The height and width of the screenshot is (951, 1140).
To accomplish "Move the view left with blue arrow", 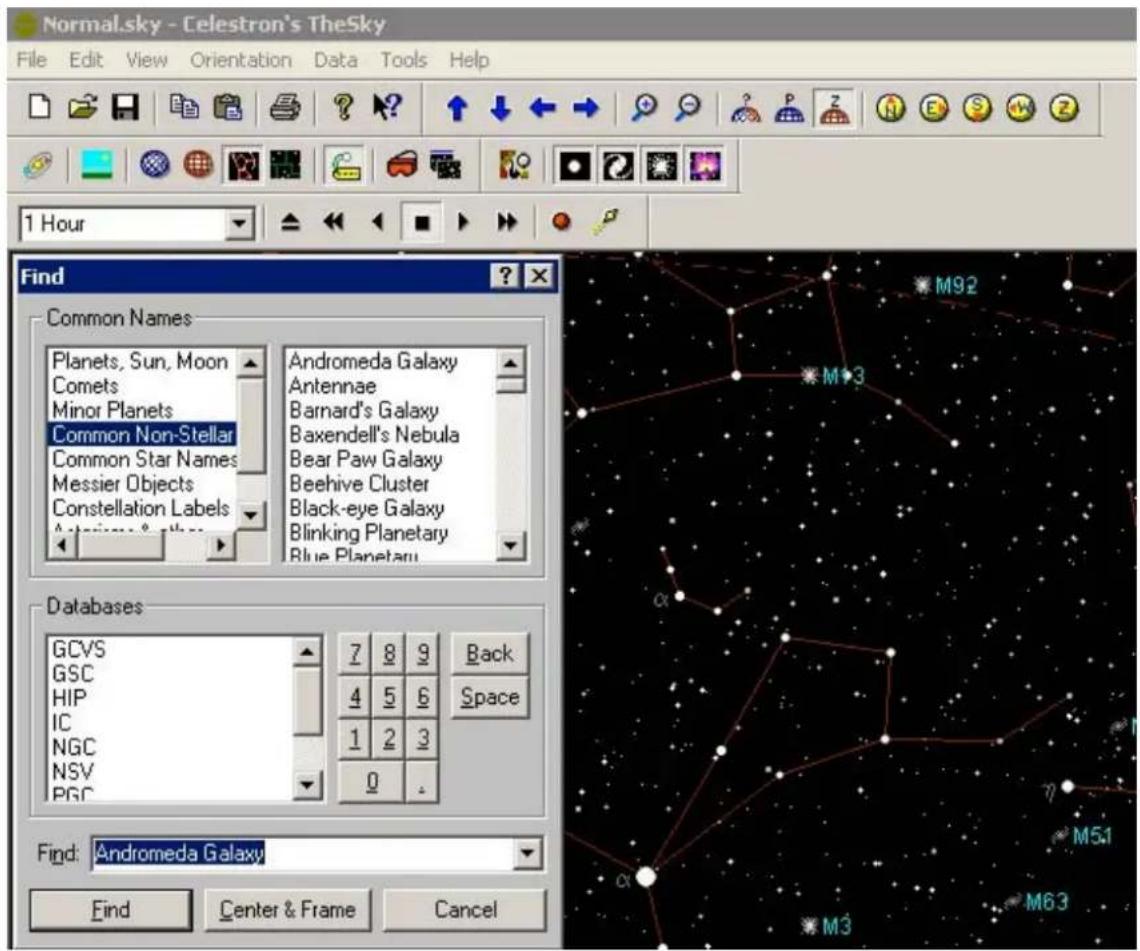I will pyautogui.click(x=543, y=108).
